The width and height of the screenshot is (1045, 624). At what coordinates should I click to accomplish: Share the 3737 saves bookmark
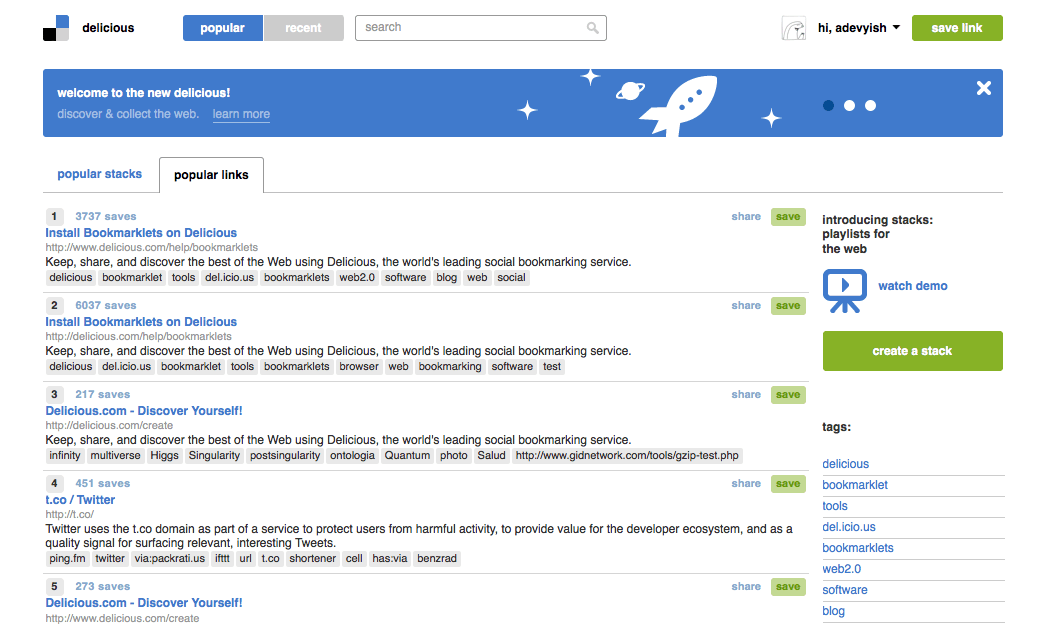(x=746, y=217)
